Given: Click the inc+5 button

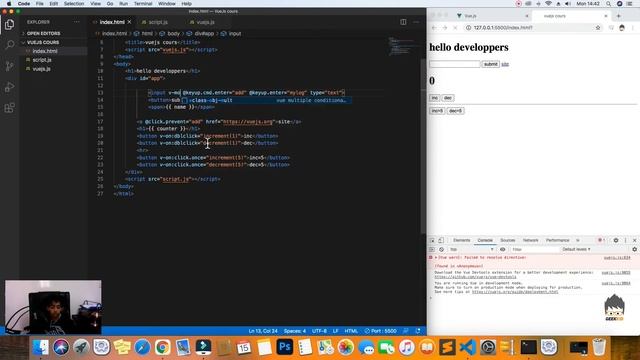Looking at the screenshot, I should point(437,111).
